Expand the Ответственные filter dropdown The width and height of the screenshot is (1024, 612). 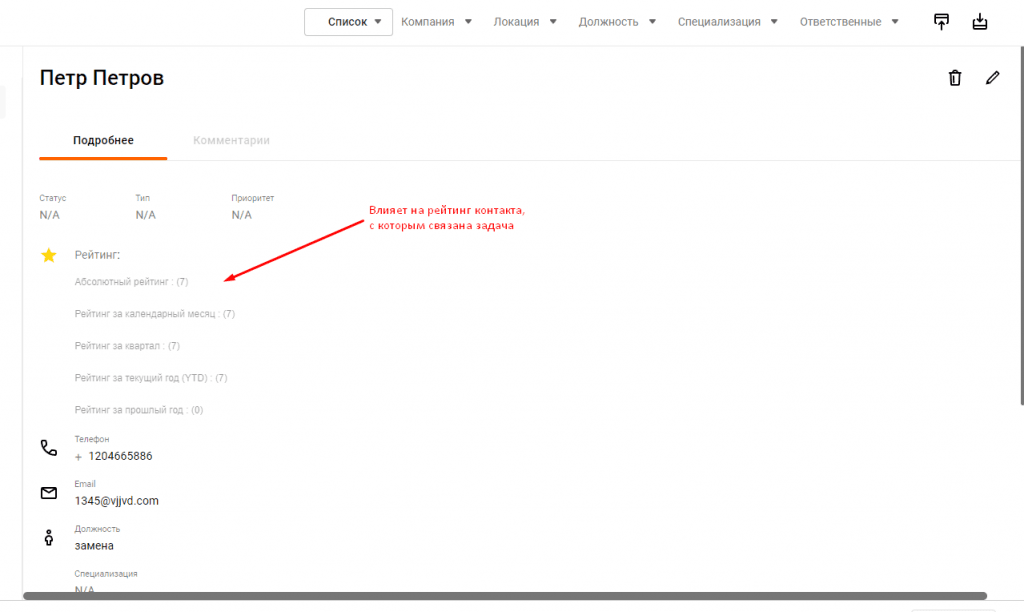848,22
